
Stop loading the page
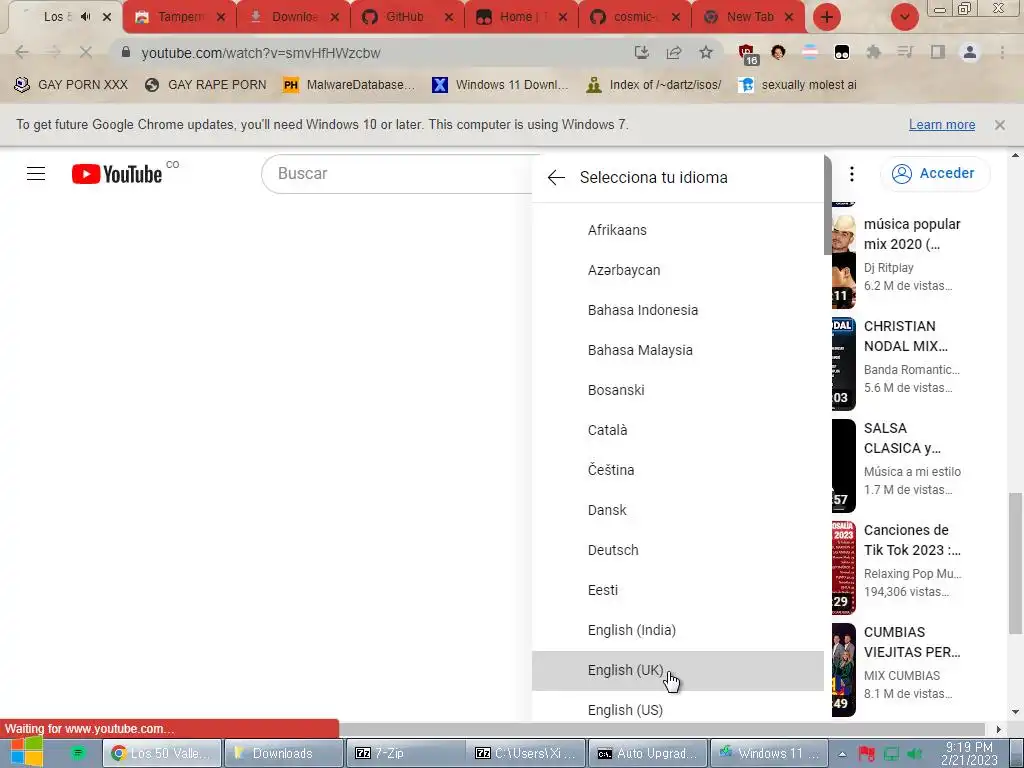[86, 52]
